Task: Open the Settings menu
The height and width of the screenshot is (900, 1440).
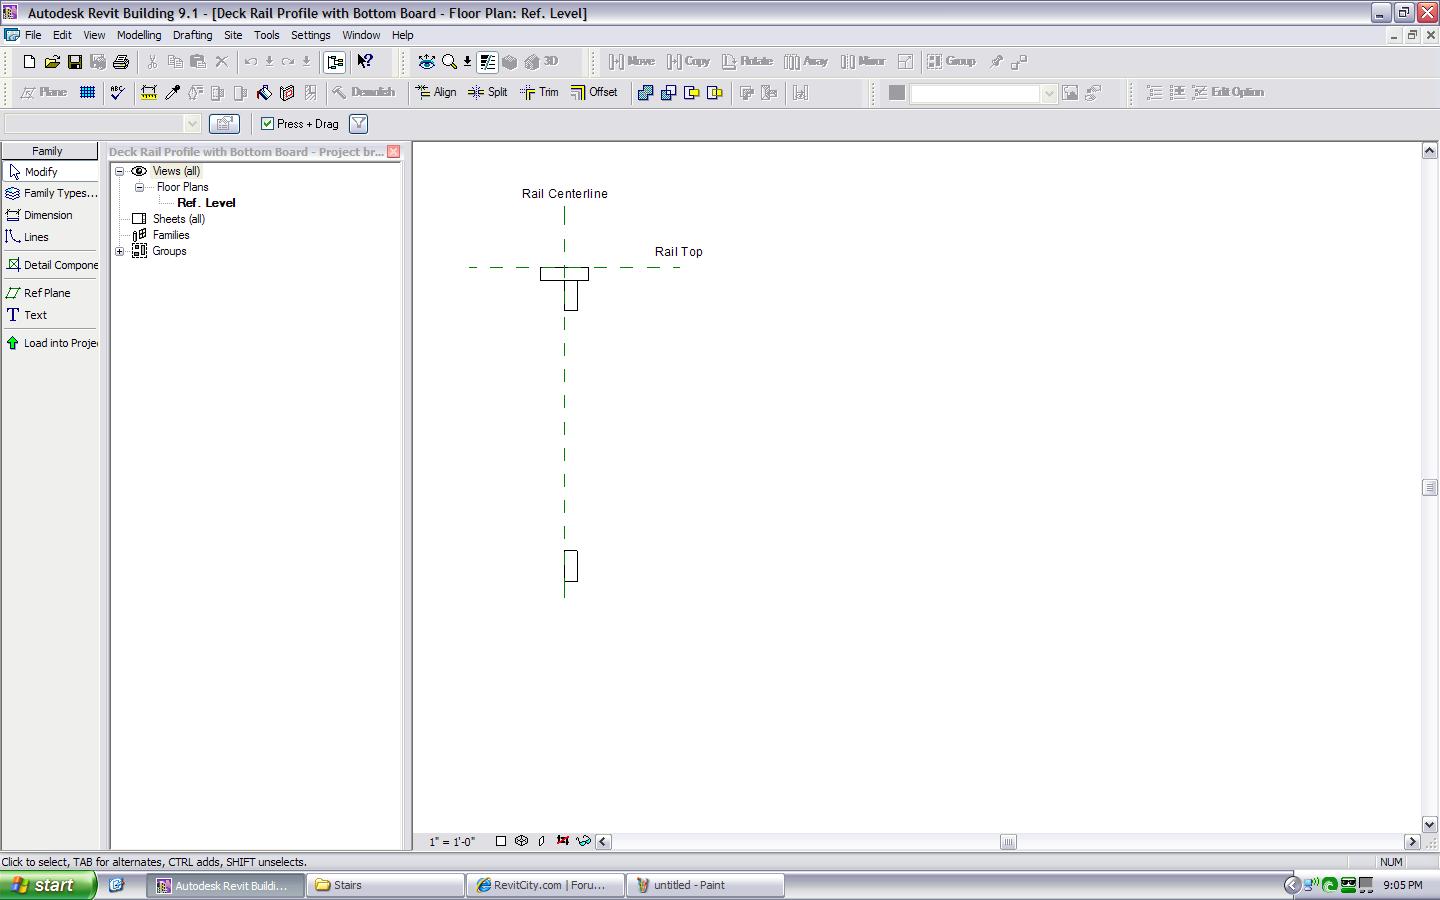Action: 310,35
